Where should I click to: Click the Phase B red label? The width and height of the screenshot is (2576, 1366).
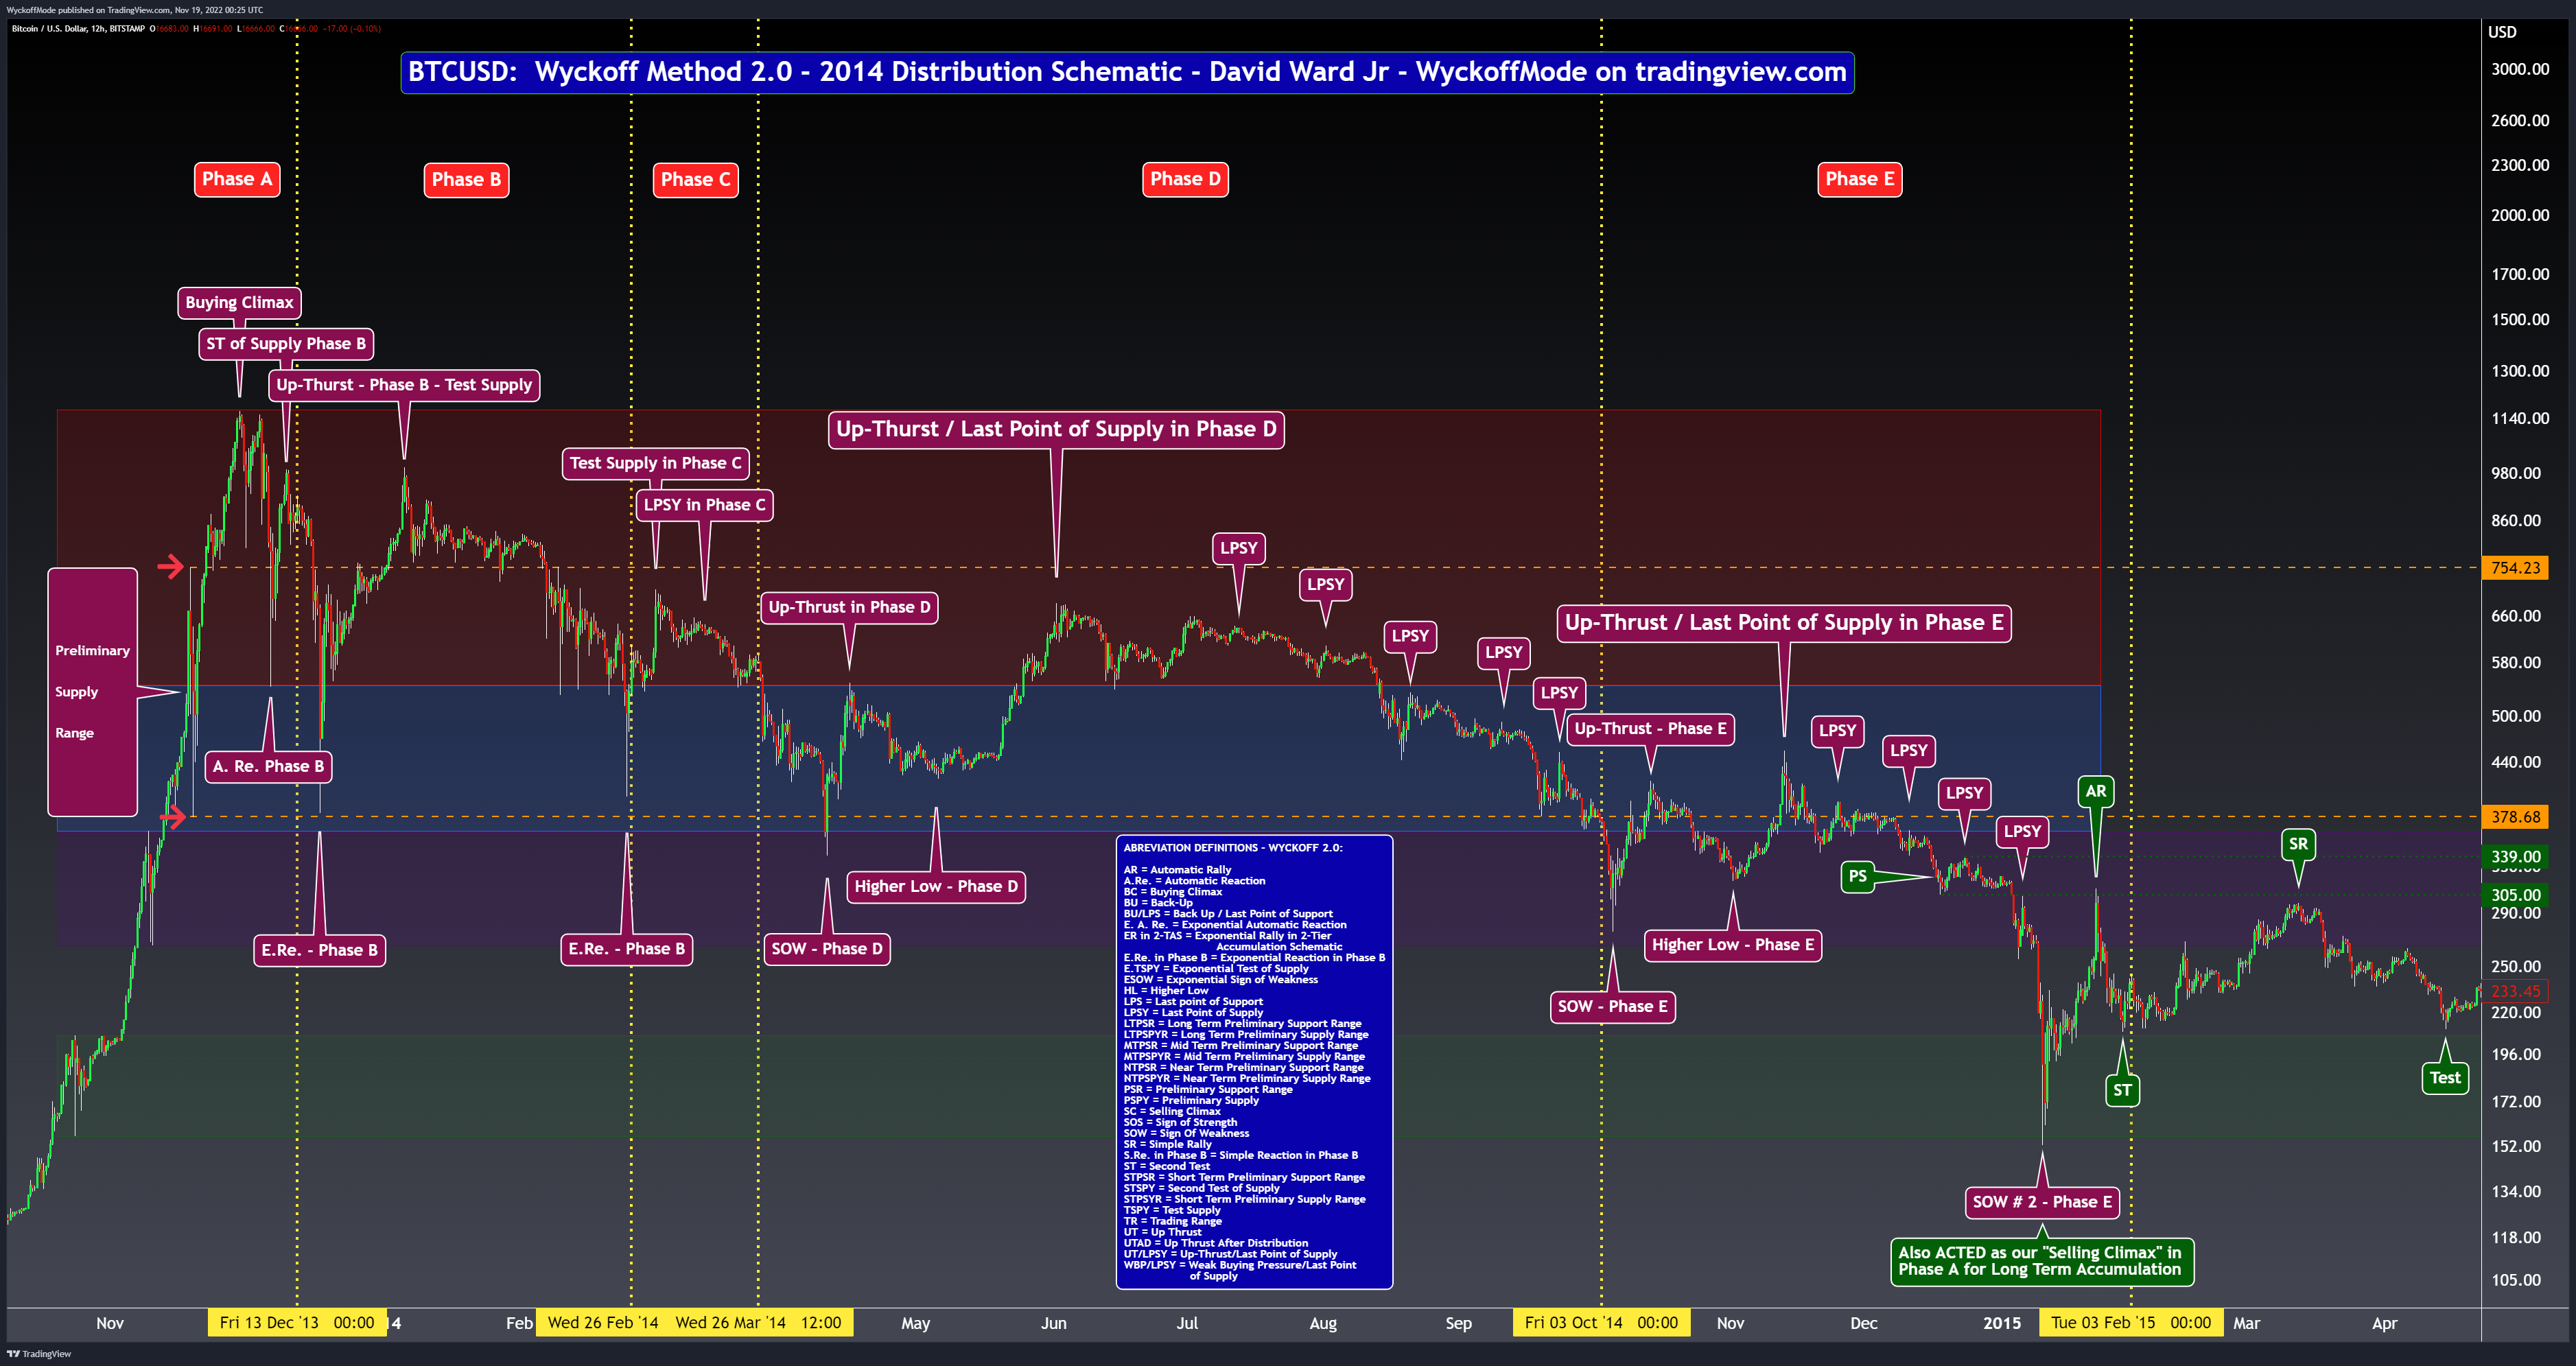(466, 180)
